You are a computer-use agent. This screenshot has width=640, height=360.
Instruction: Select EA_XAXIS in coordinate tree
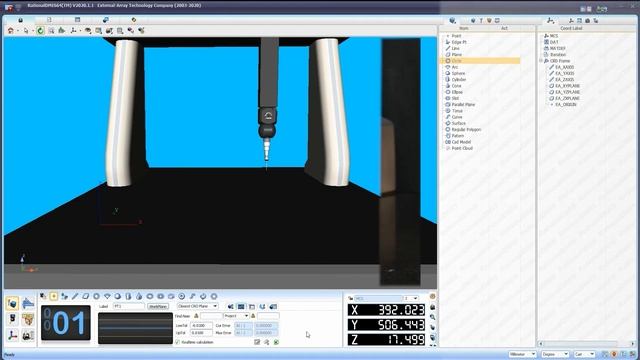click(564, 67)
